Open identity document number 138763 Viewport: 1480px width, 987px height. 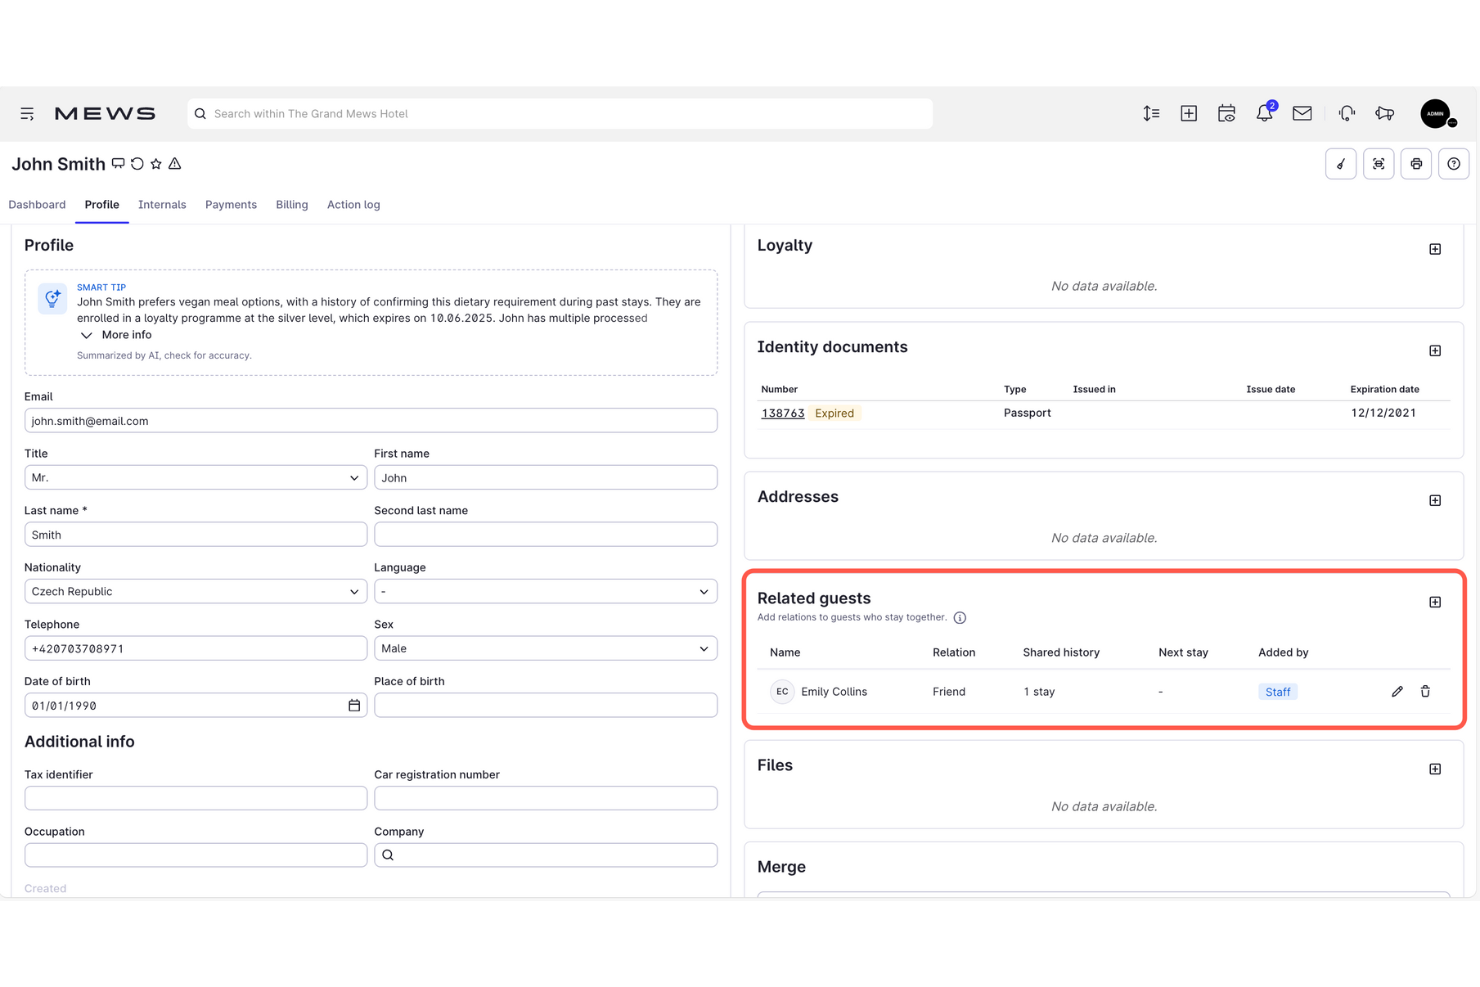point(782,413)
